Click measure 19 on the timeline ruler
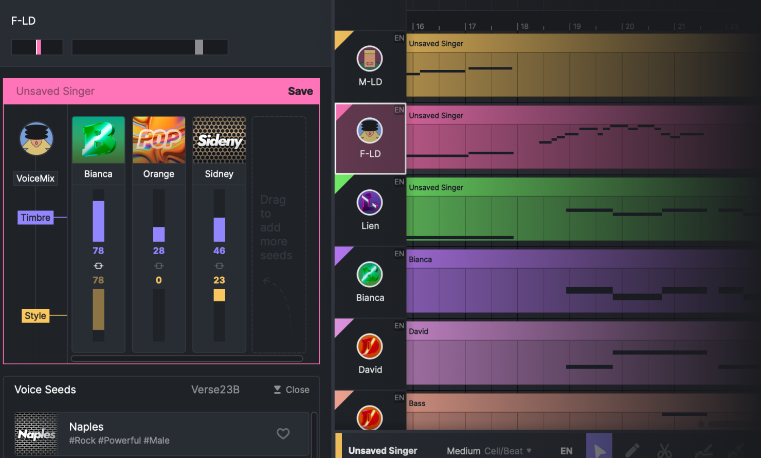The width and height of the screenshot is (761, 458). pos(575,26)
